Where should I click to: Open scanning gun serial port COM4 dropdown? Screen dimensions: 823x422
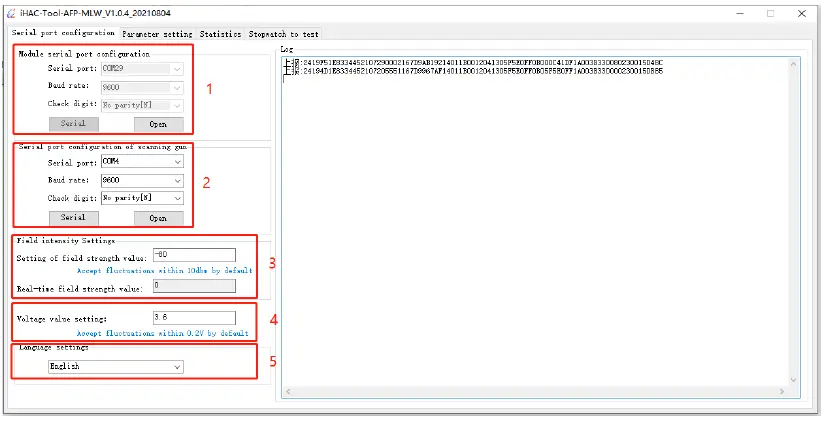(142, 162)
